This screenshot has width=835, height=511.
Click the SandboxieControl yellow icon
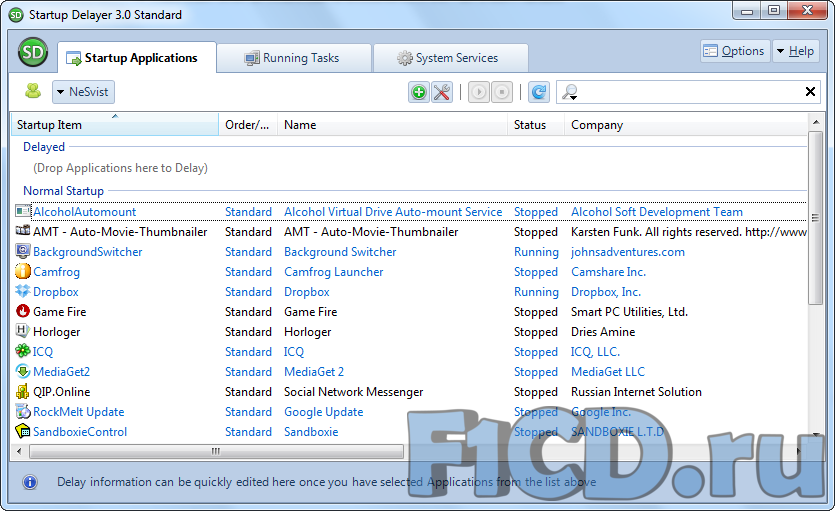tap(23, 431)
